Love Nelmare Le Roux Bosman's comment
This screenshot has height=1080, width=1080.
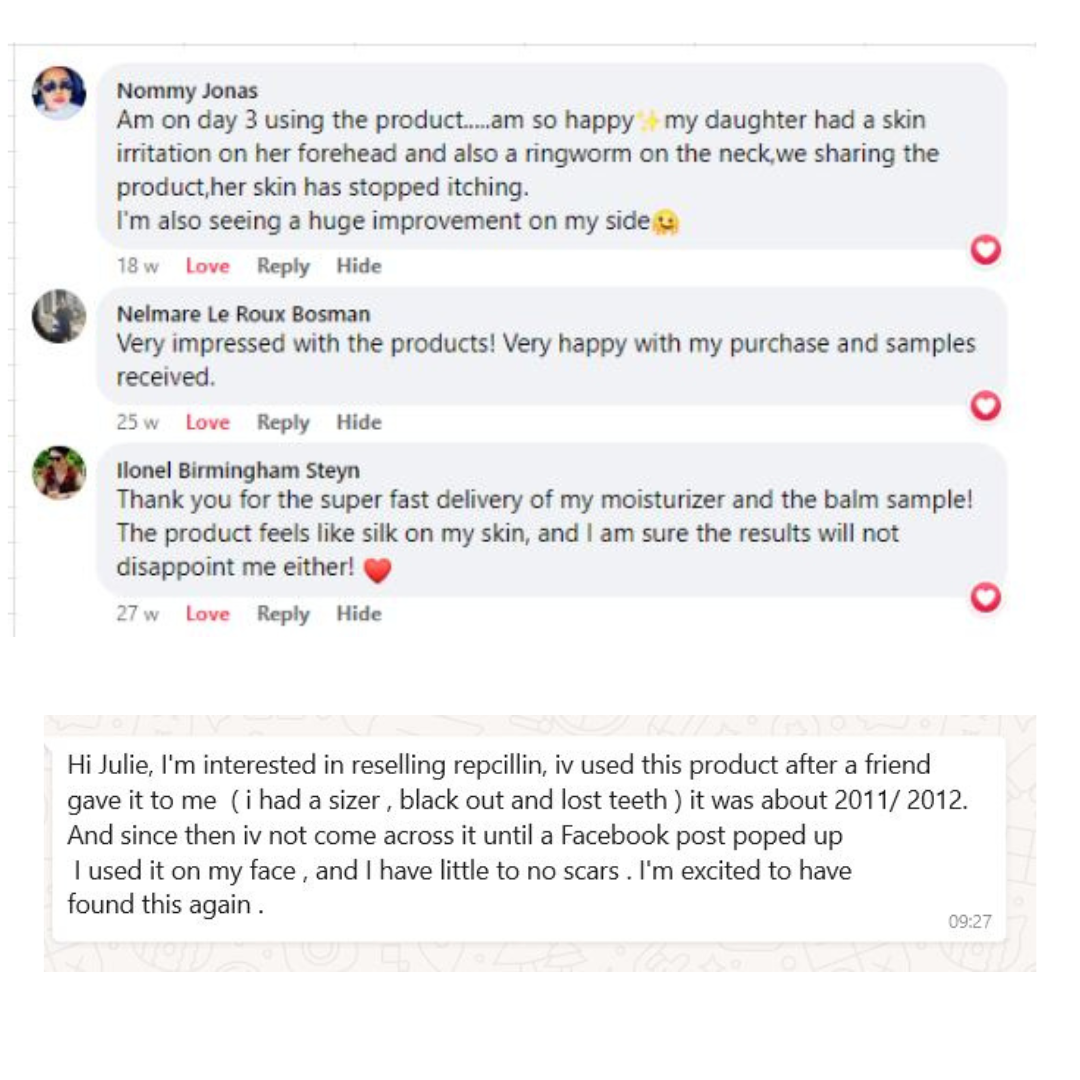point(207,422)
